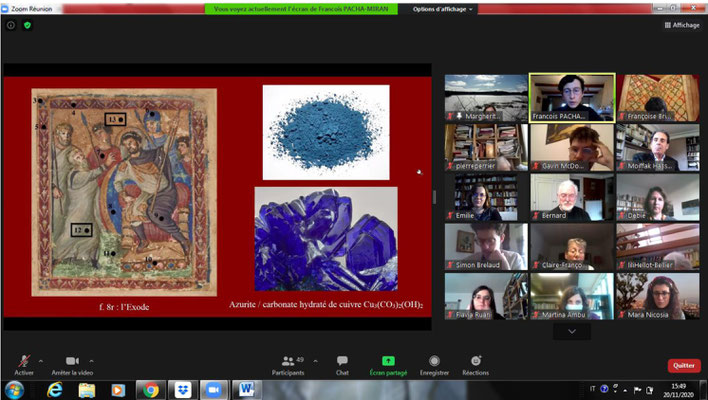Image resolution: width=708 pixels, height=400 pixels.
Task: Open media player taskbar icon
Action: pyautogui.click(x=118, y=390)
